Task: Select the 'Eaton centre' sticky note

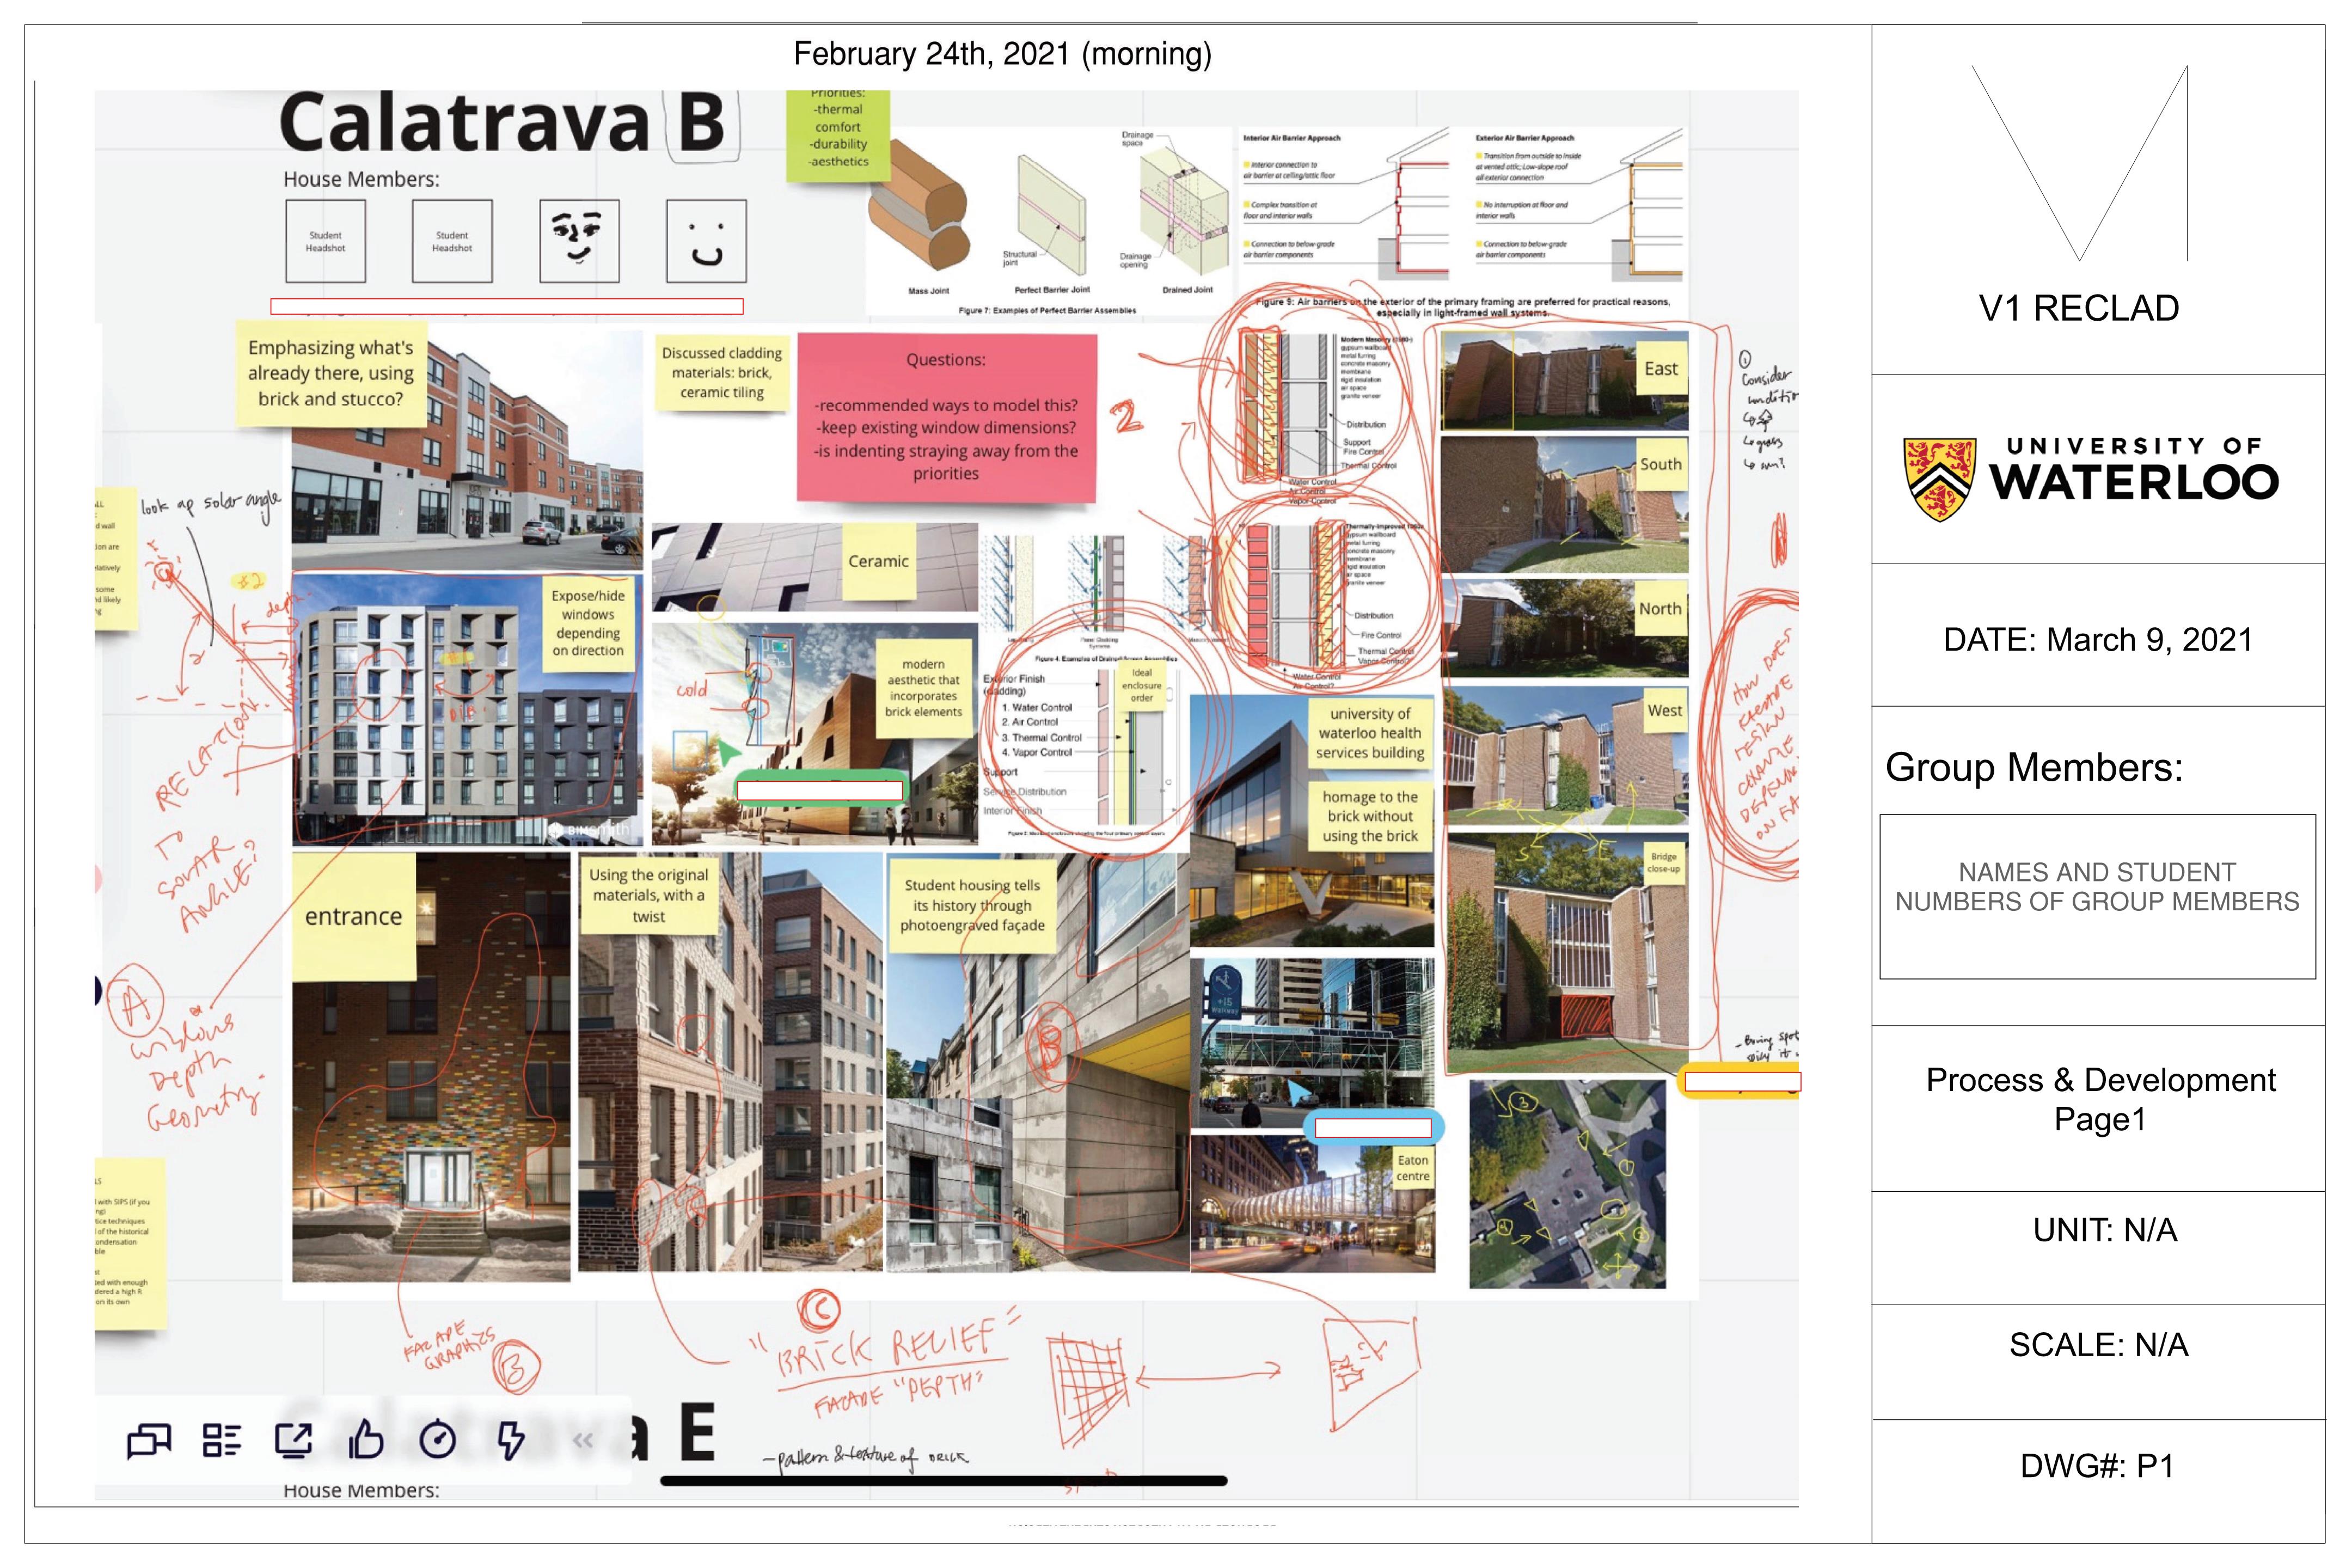Action: (x=1413, y=1169)
